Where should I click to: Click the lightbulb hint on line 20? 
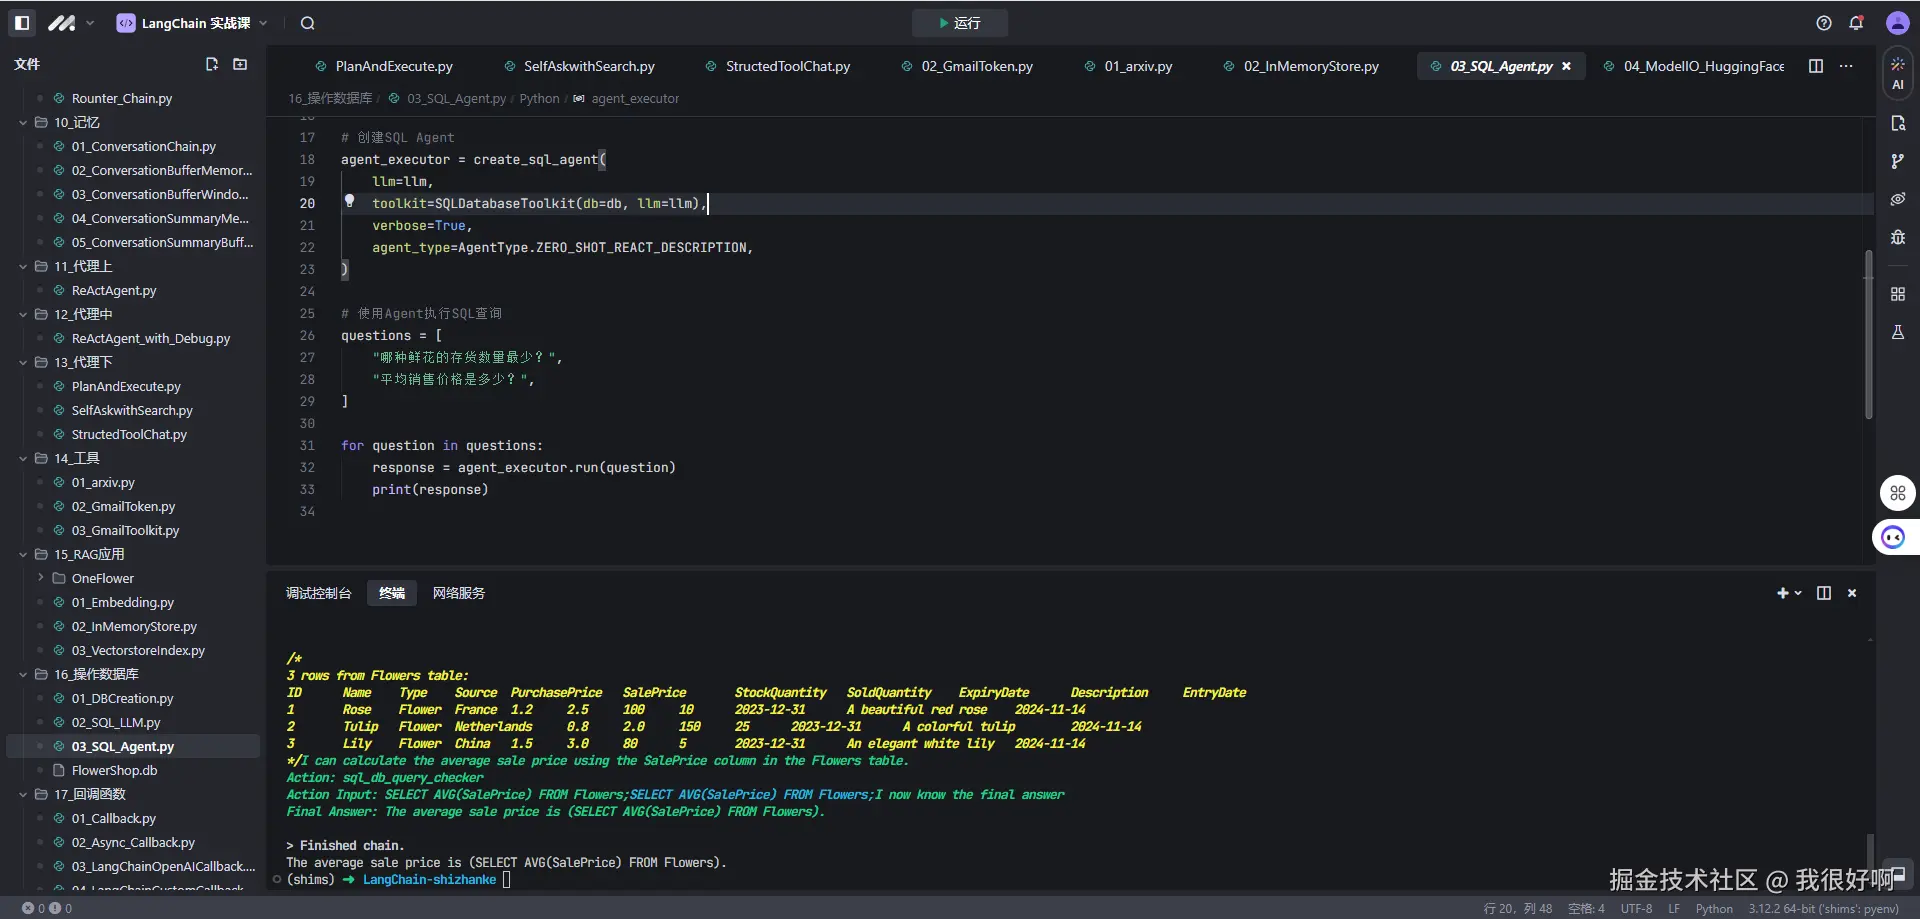(x=349, y=201)
